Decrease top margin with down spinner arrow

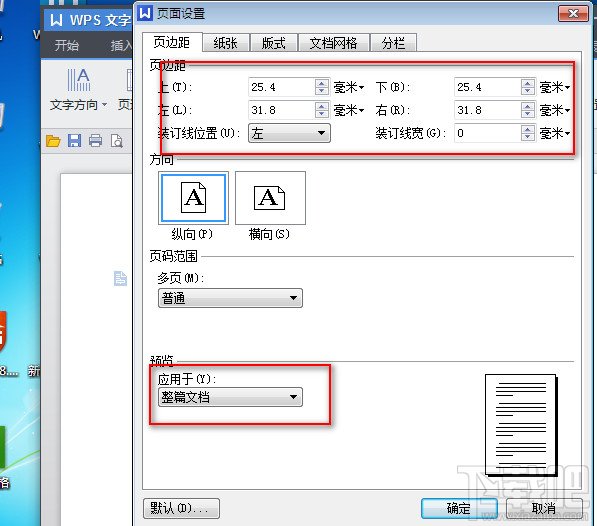pyautogui.click(x=322, y=91)
